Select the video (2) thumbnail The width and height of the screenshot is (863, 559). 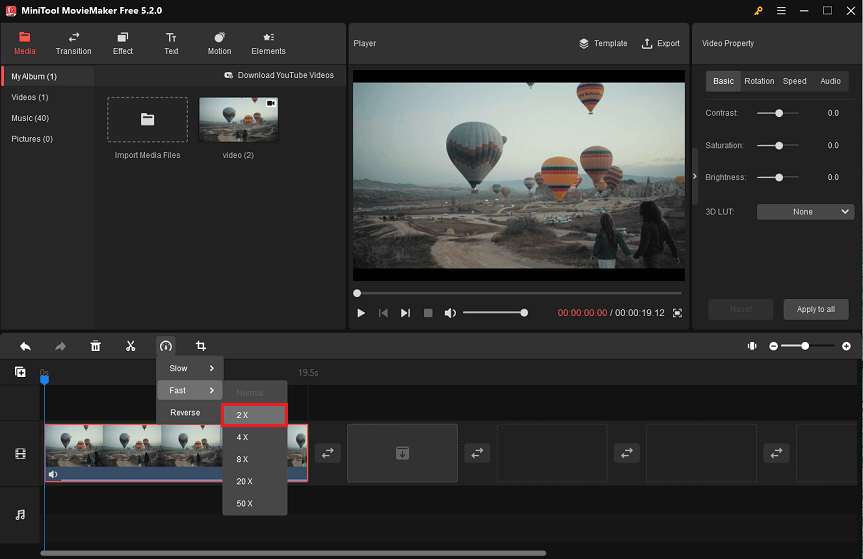(238, 119)
